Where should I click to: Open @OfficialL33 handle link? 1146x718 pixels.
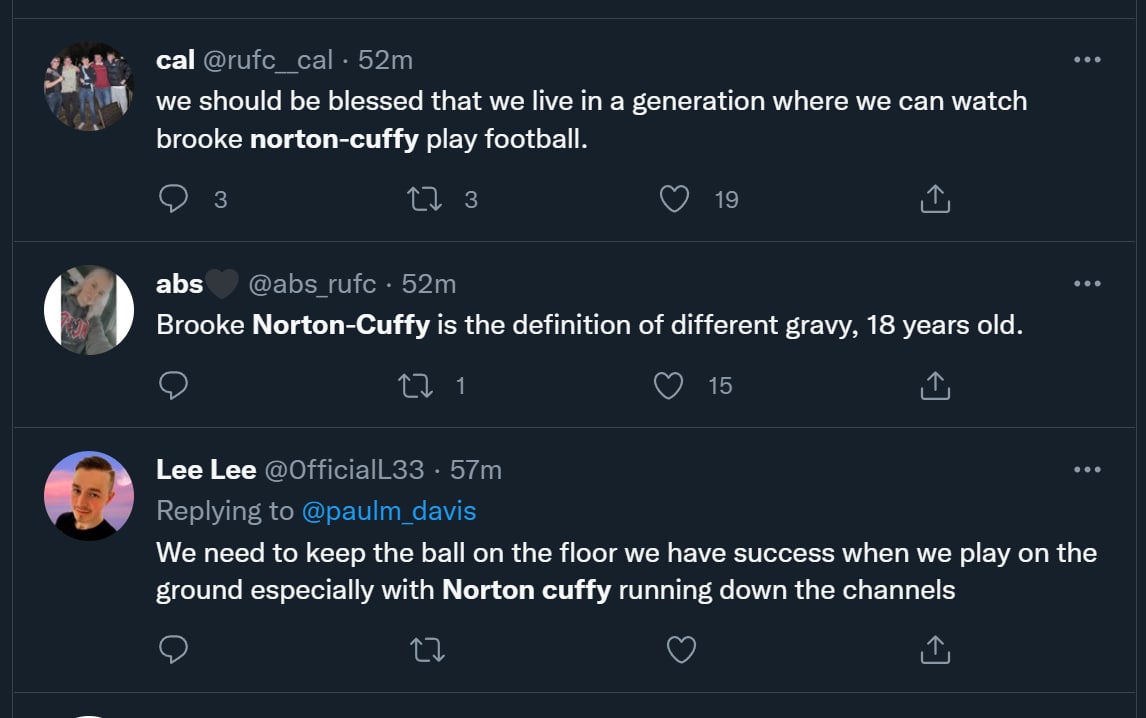coord(343,470)
